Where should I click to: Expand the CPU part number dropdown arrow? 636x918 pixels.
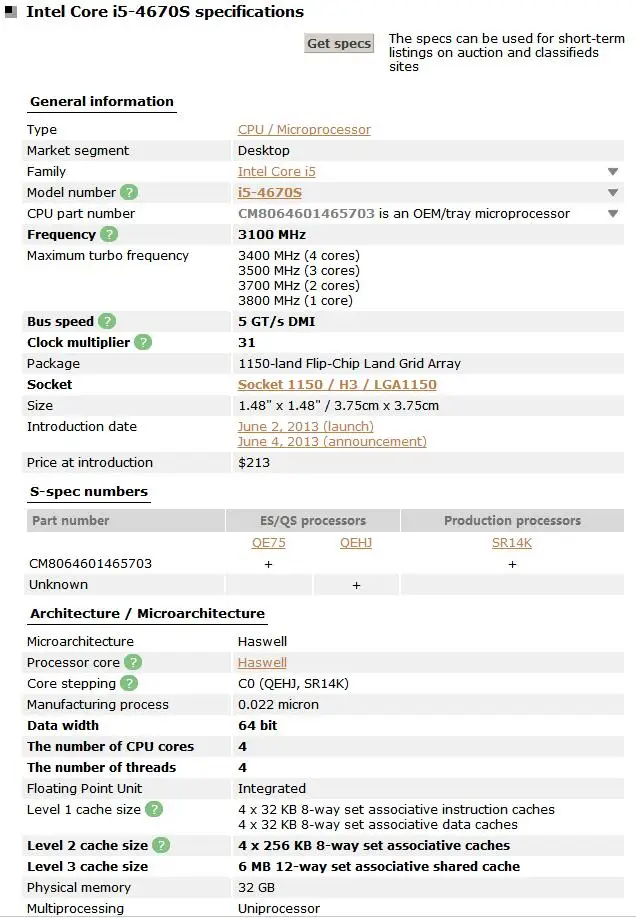613,214
